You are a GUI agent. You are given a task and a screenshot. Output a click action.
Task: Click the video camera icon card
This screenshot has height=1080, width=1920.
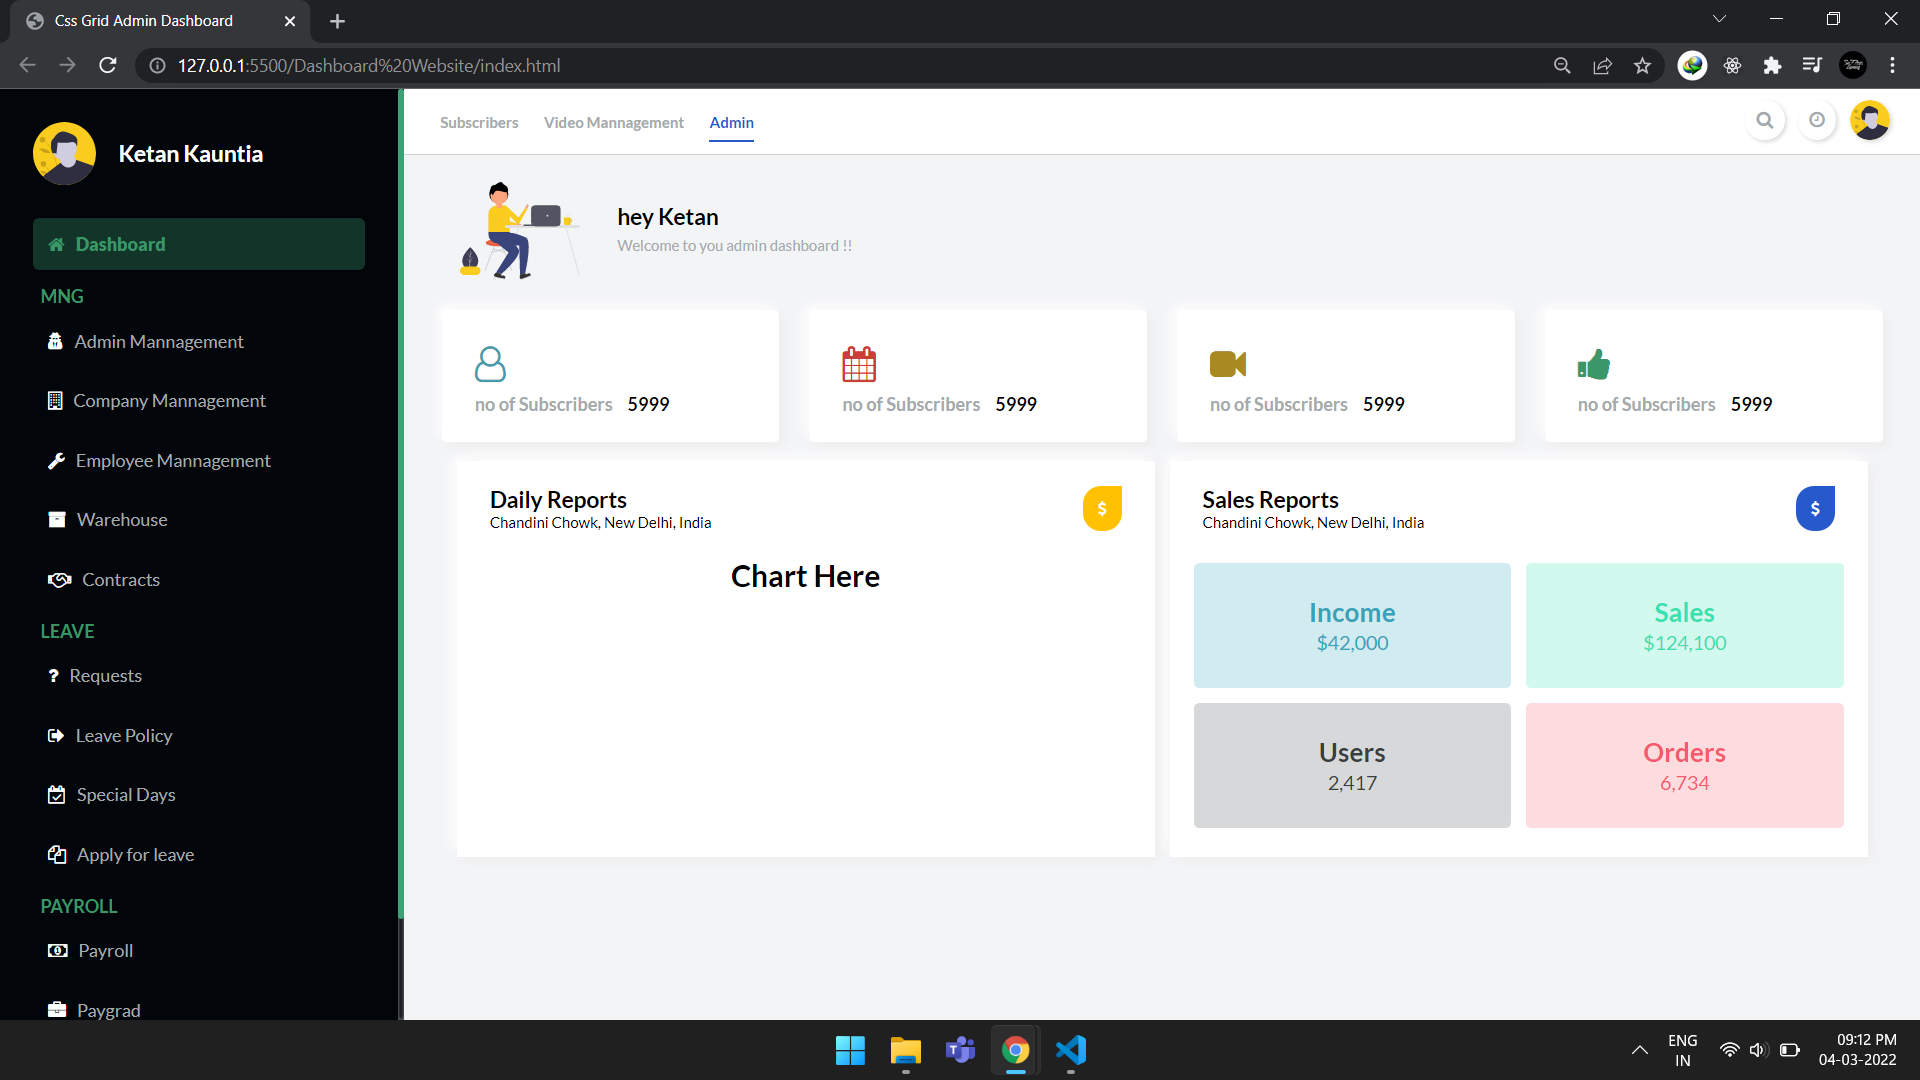[x=1227, y=364]
